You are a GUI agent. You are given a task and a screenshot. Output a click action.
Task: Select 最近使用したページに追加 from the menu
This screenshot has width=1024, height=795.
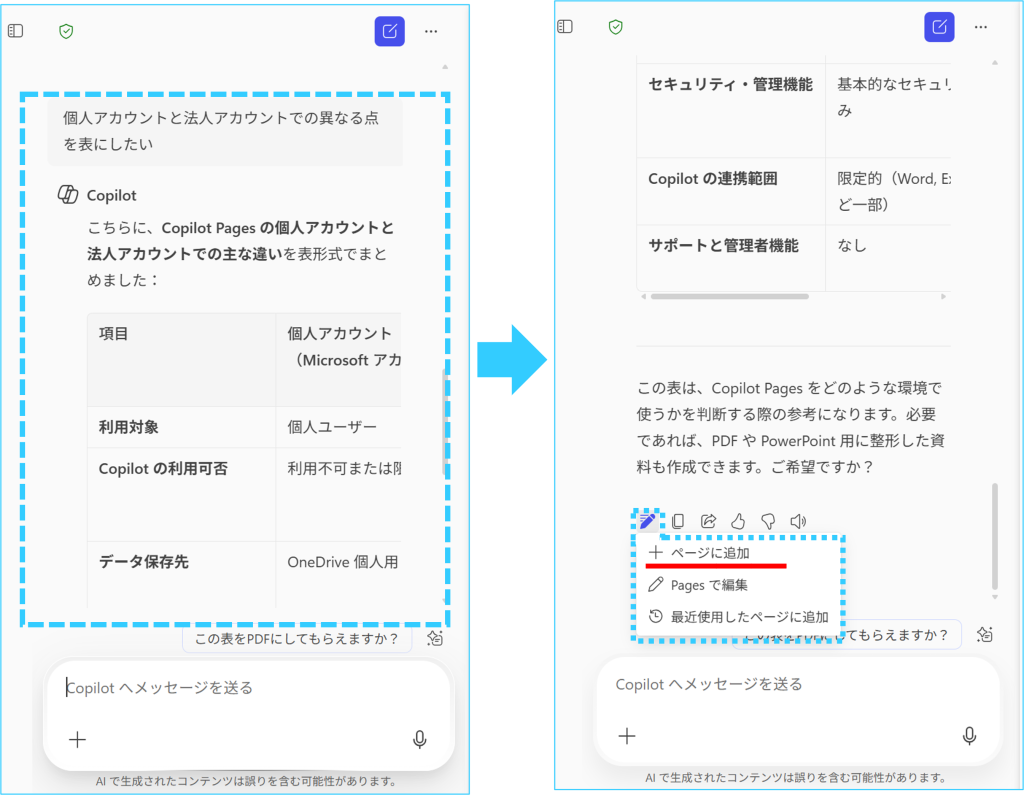tap(738, 617)
